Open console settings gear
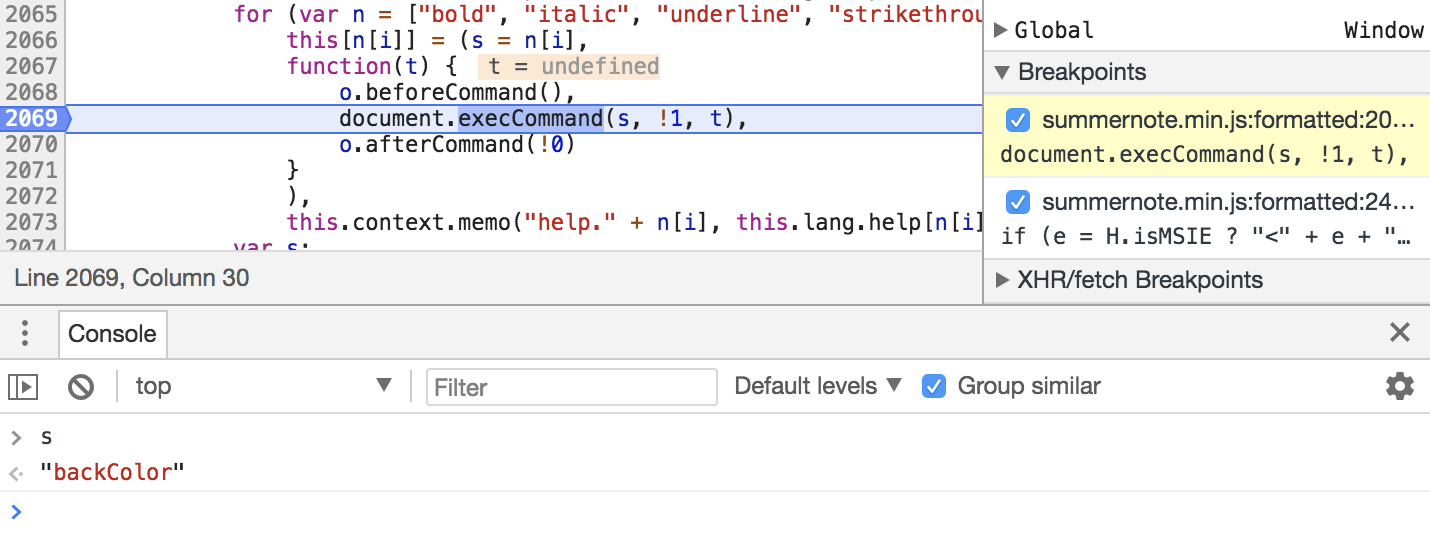The height and width of the screenshot is (546, 1430). 1399,386
